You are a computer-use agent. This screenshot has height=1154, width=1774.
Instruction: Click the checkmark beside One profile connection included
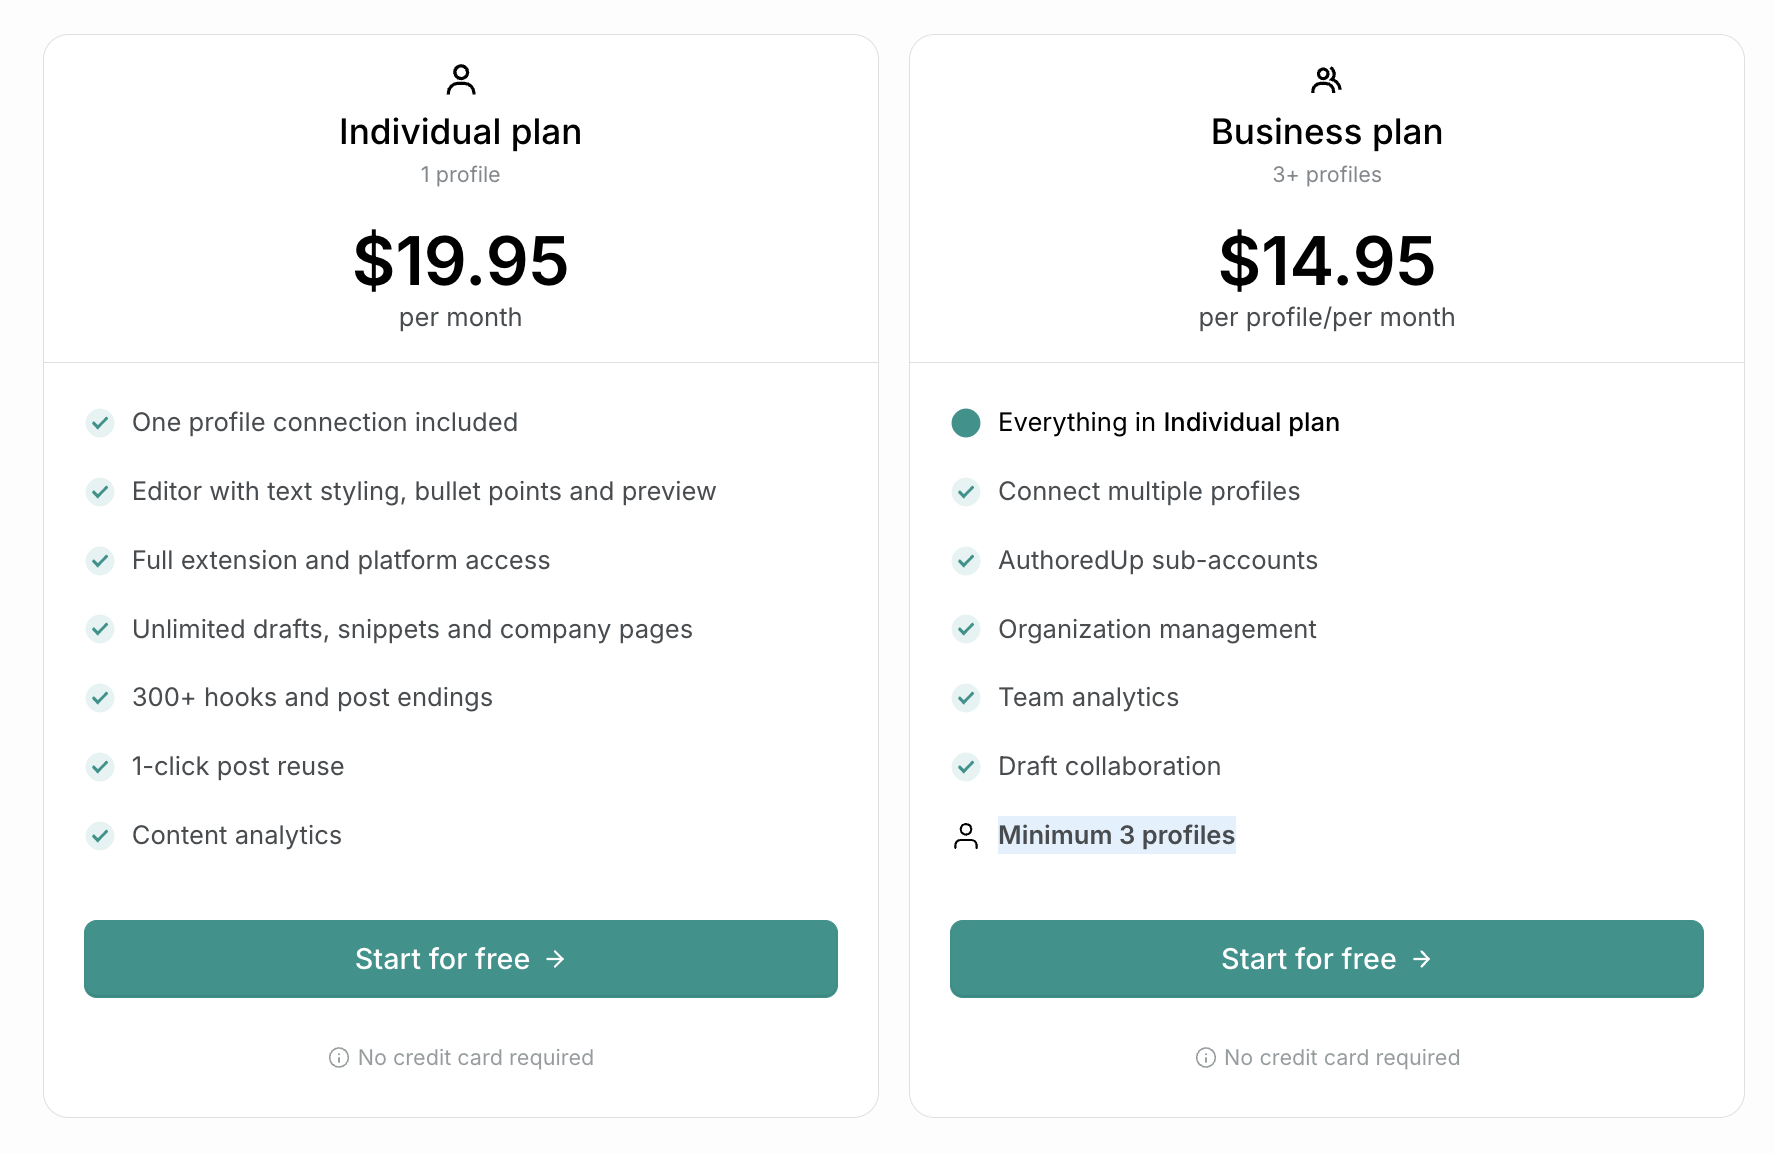point(100,422)
